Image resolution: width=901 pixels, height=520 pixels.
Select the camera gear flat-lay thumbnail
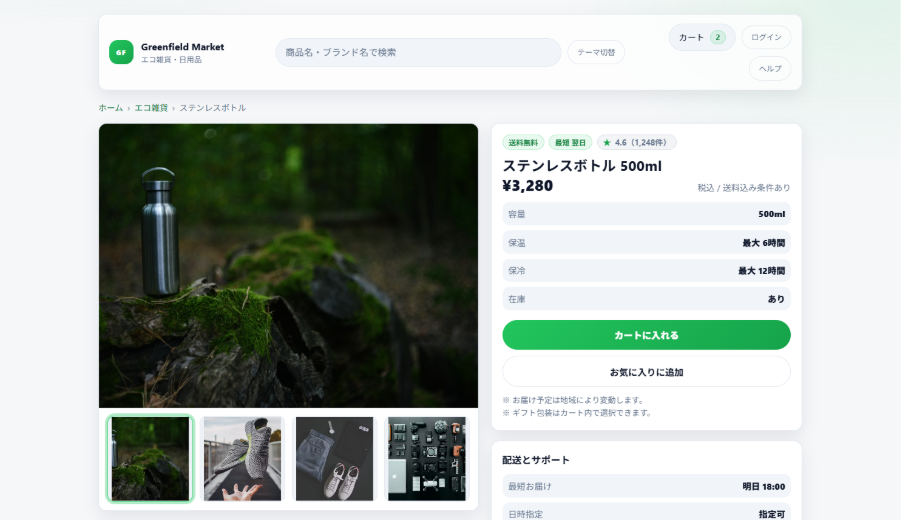tap(427, 459)
